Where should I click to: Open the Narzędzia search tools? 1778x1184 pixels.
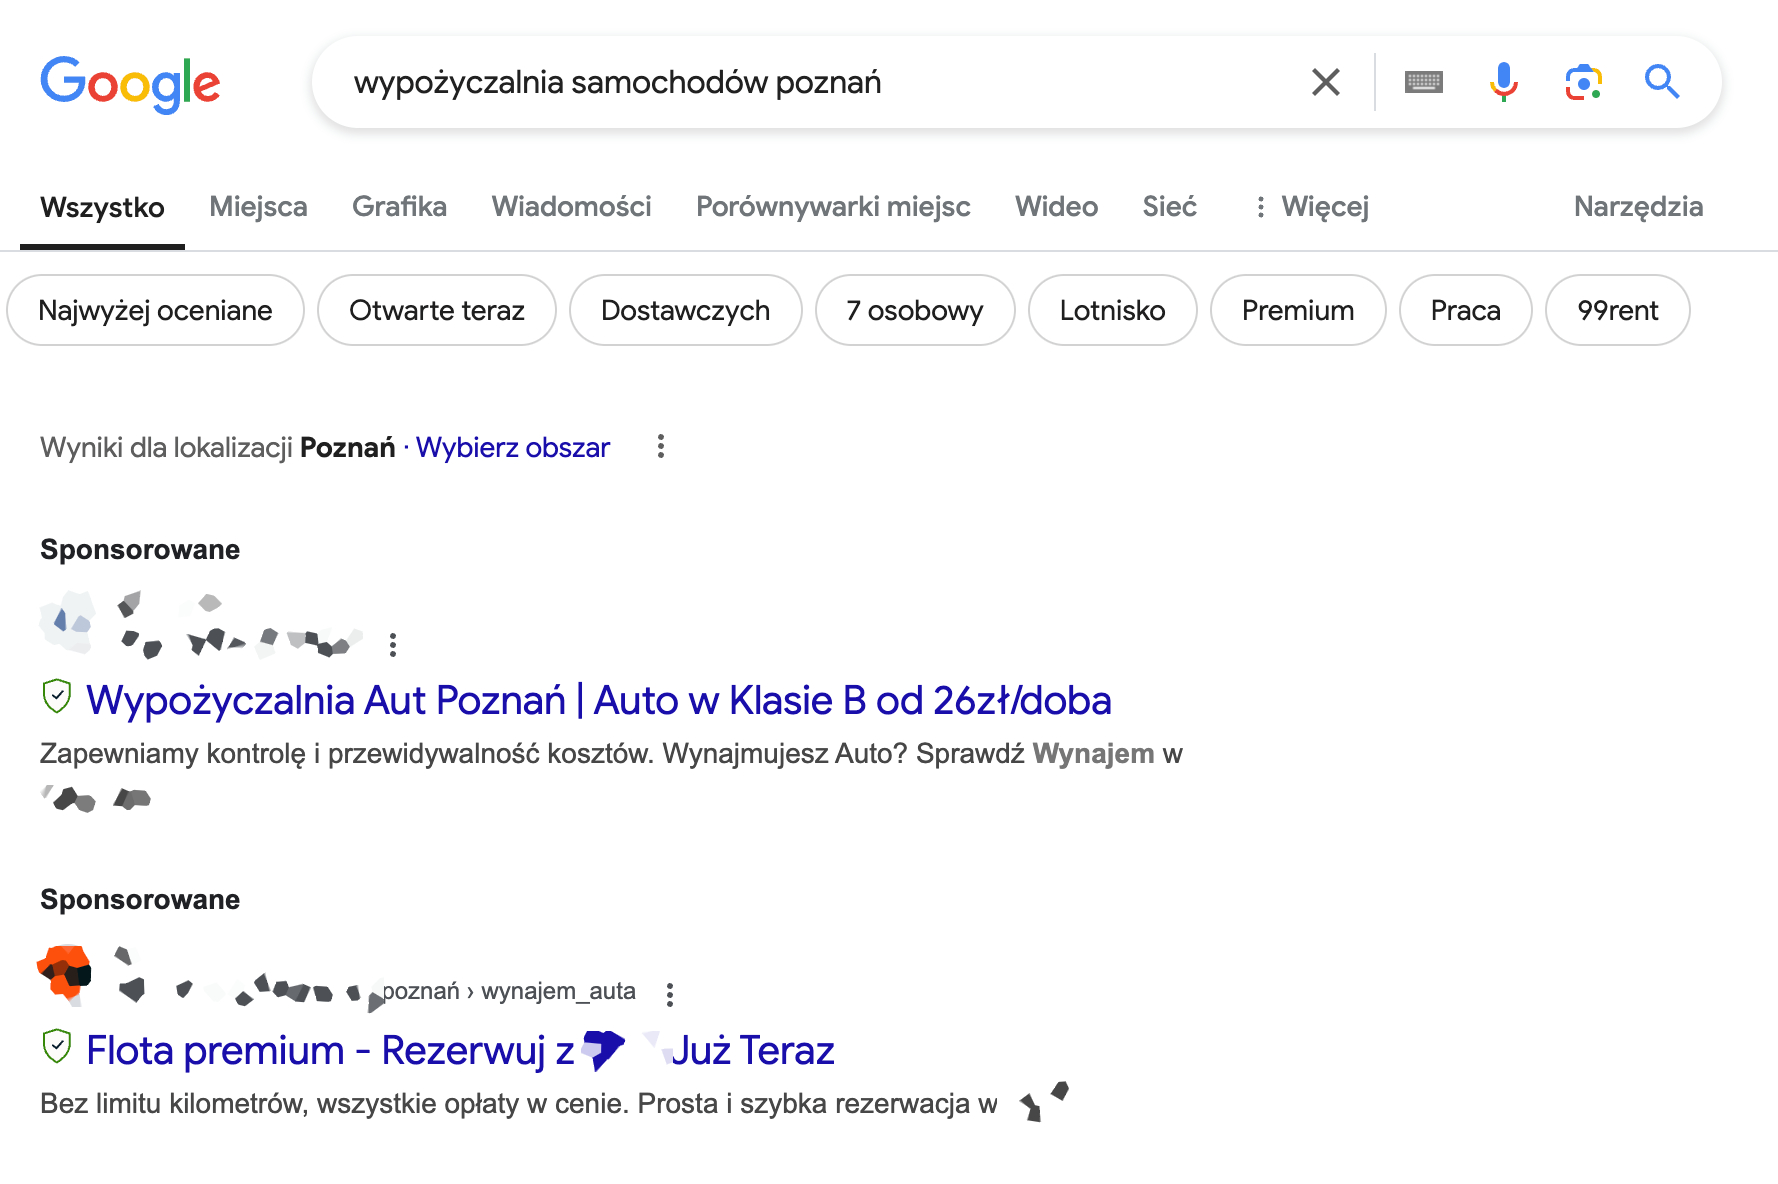(x=1638, y=207)
